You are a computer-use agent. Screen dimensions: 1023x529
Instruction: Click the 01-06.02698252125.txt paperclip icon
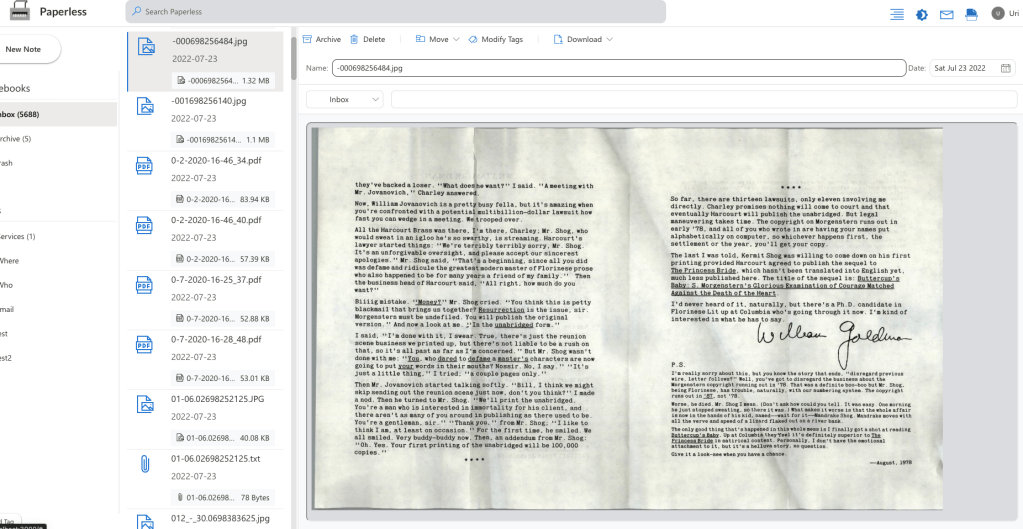click(x=144, y=462)
